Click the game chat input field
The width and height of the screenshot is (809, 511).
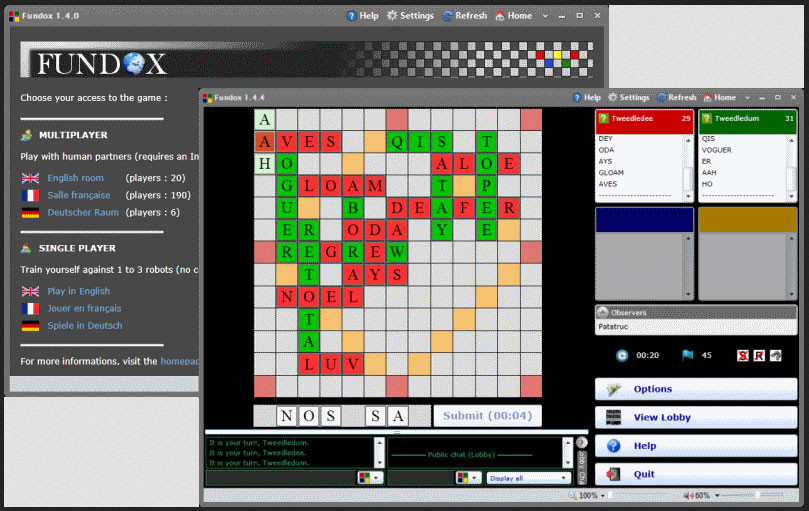click(282, 478)
